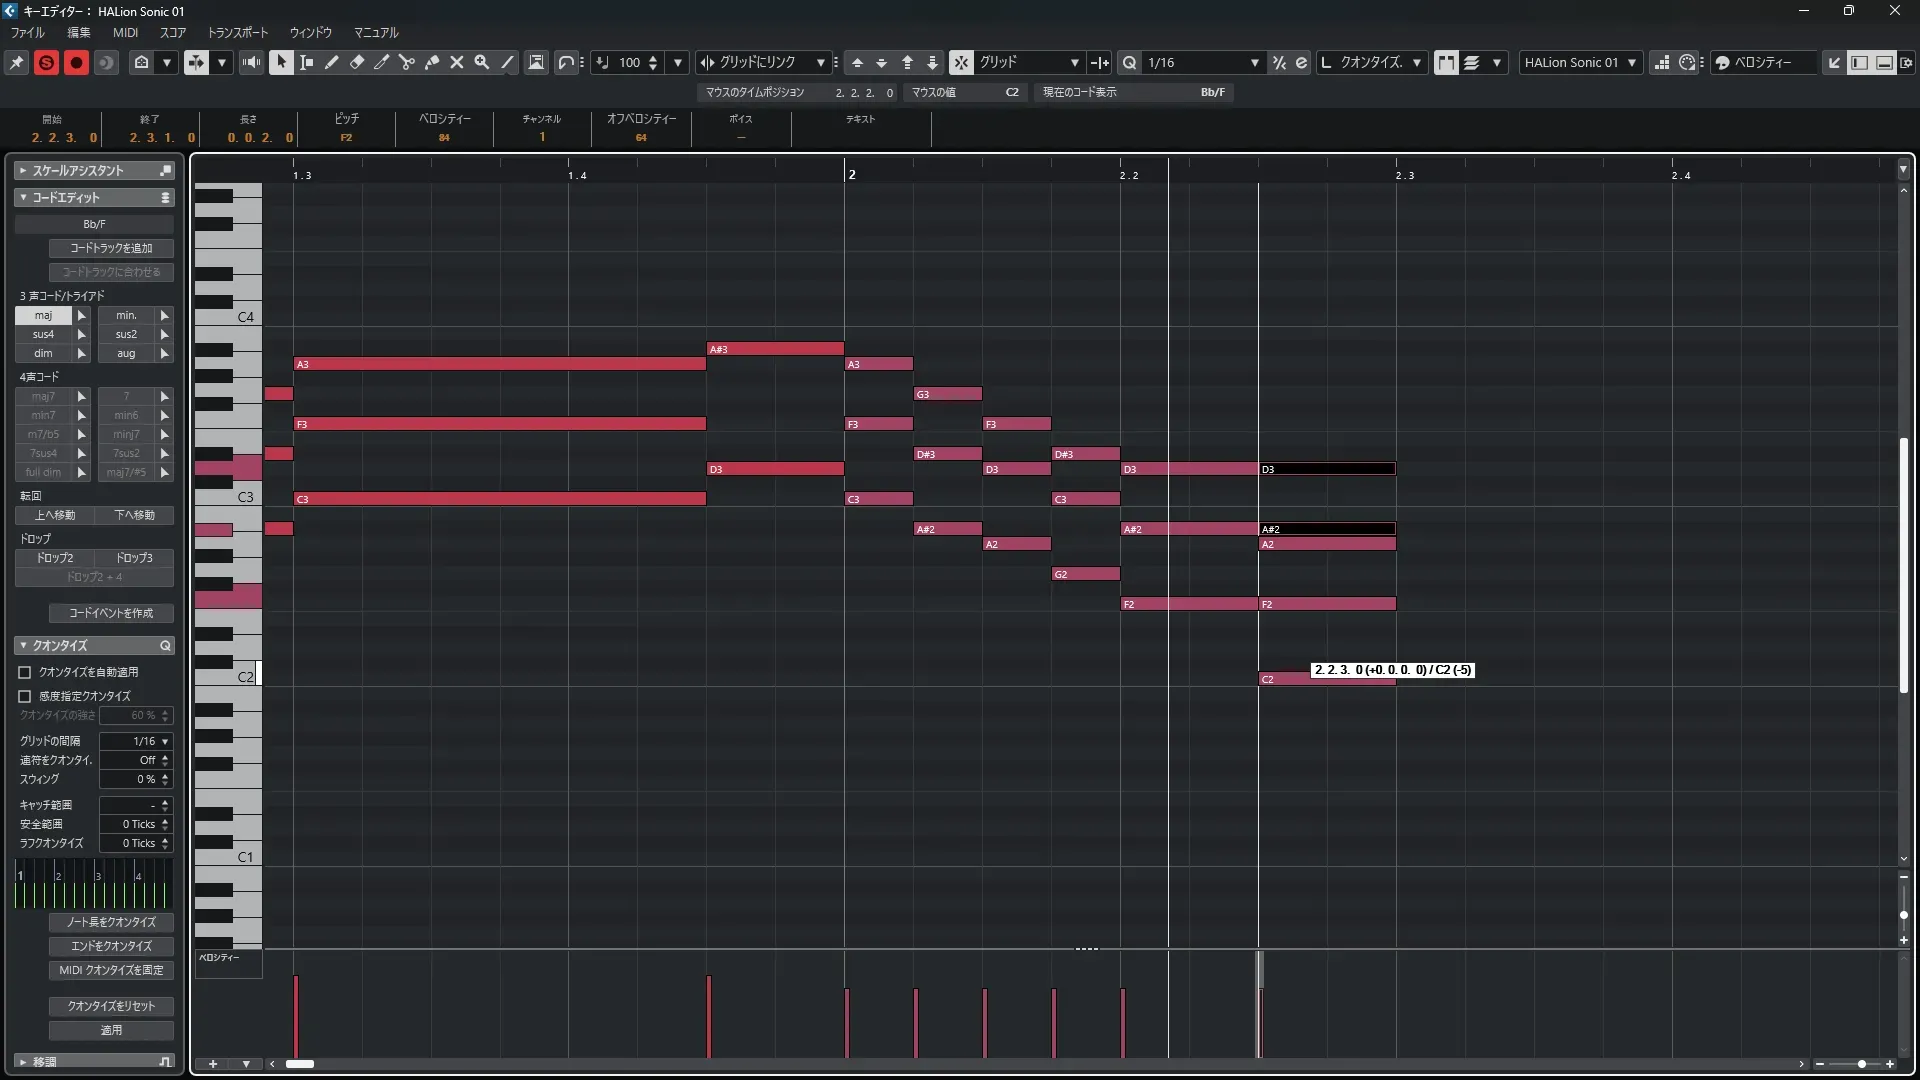Select the Erase tool
The image size is (1920, 1080).
point(357,62)
